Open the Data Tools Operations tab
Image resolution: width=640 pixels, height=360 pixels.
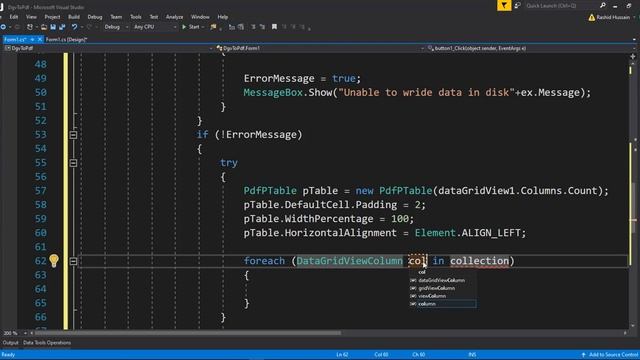(x=47, y=343)
